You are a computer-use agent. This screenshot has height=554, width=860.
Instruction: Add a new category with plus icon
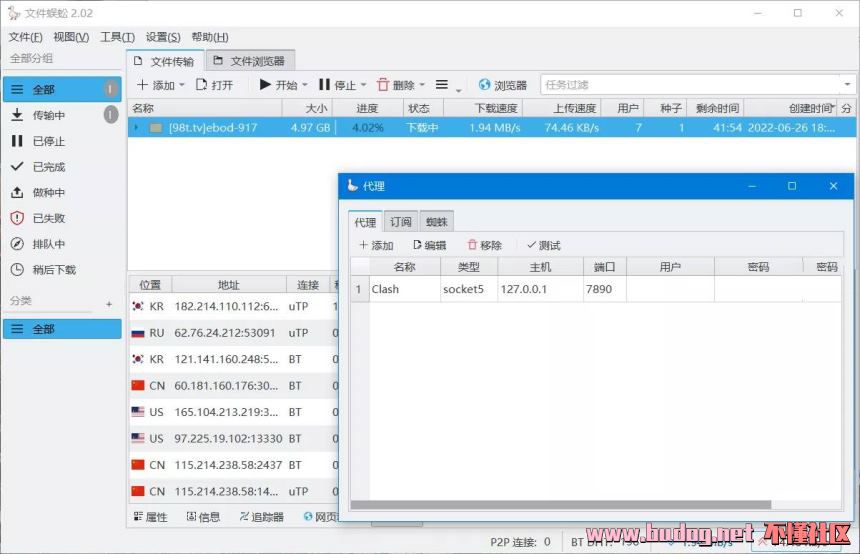tap(110, 303)
